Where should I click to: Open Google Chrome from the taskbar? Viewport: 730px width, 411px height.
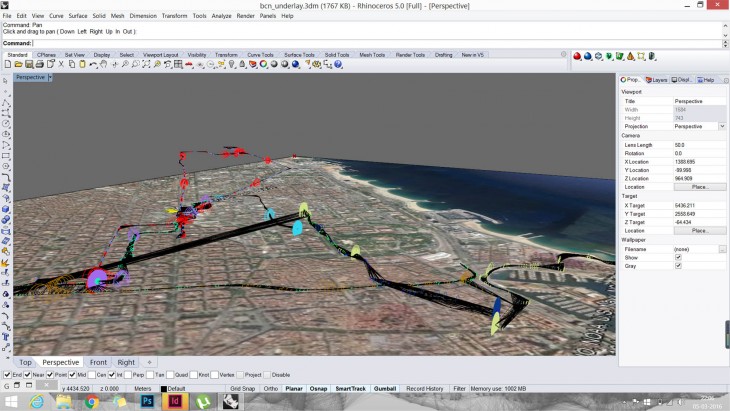tap(91, 401)
